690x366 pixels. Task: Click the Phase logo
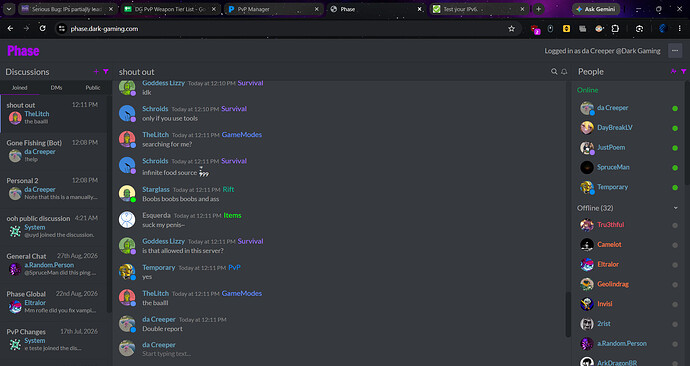pyautogui.click(x=23, y=51)
